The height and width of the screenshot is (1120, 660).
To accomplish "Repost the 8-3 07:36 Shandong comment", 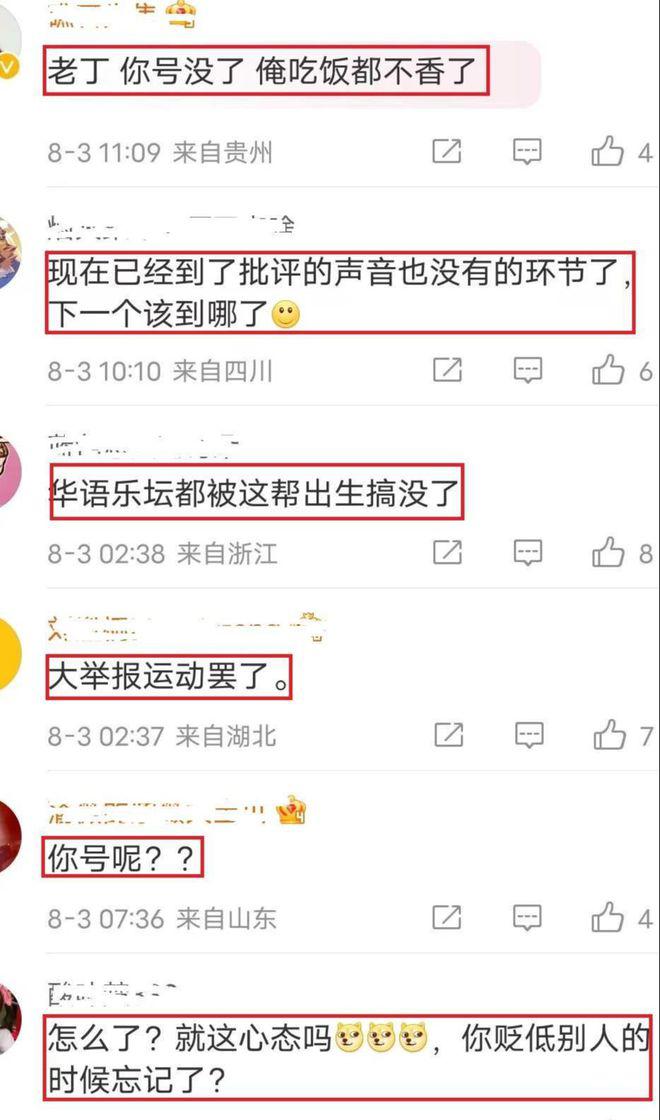I will pos(448,917).
